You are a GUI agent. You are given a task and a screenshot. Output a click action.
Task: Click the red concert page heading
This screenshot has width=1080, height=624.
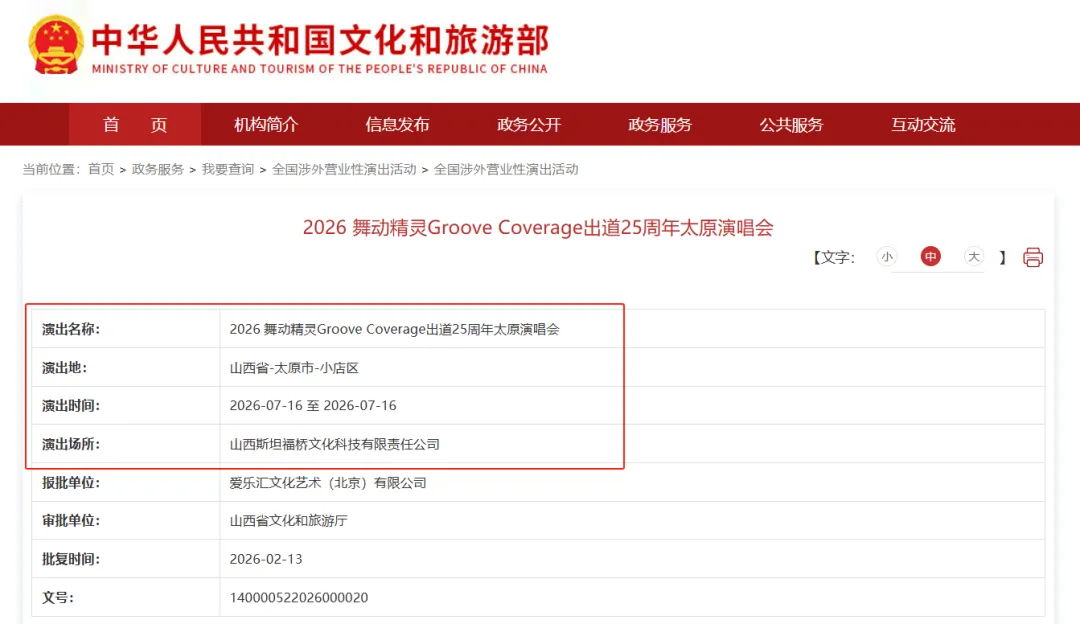point(538,228)
